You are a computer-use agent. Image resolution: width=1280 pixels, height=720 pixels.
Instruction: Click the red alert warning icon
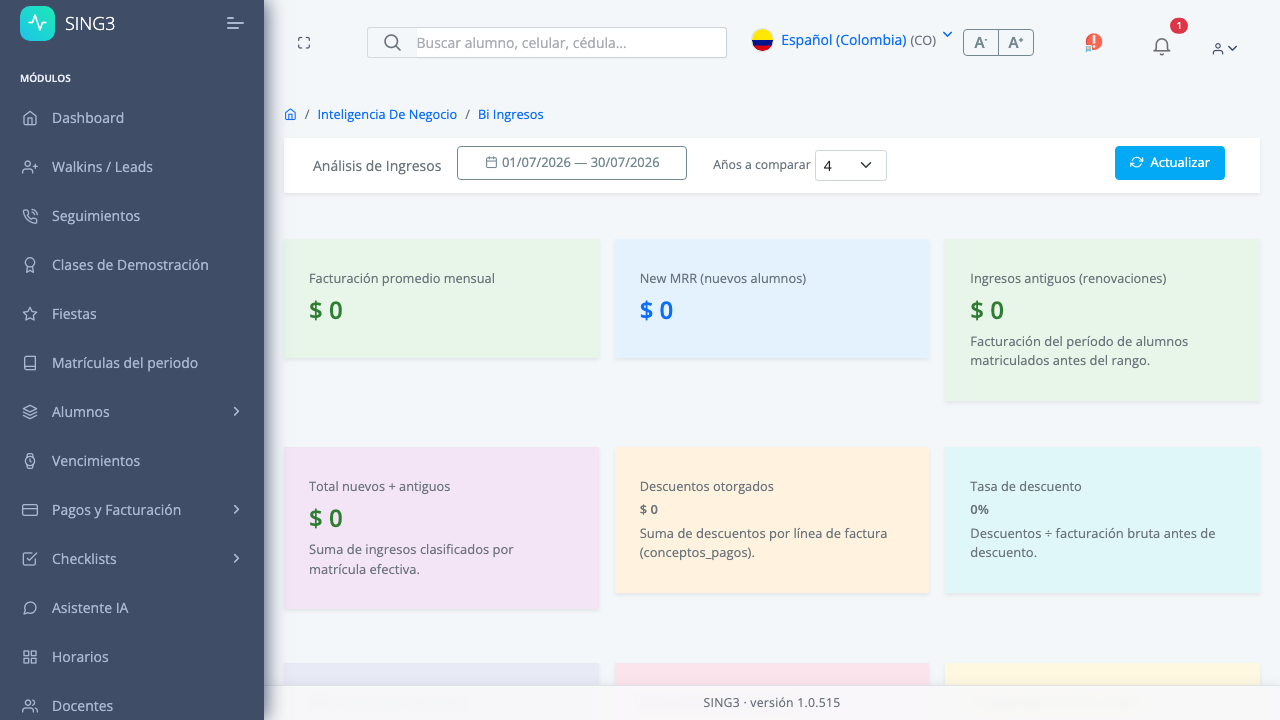click(1093, 42)
